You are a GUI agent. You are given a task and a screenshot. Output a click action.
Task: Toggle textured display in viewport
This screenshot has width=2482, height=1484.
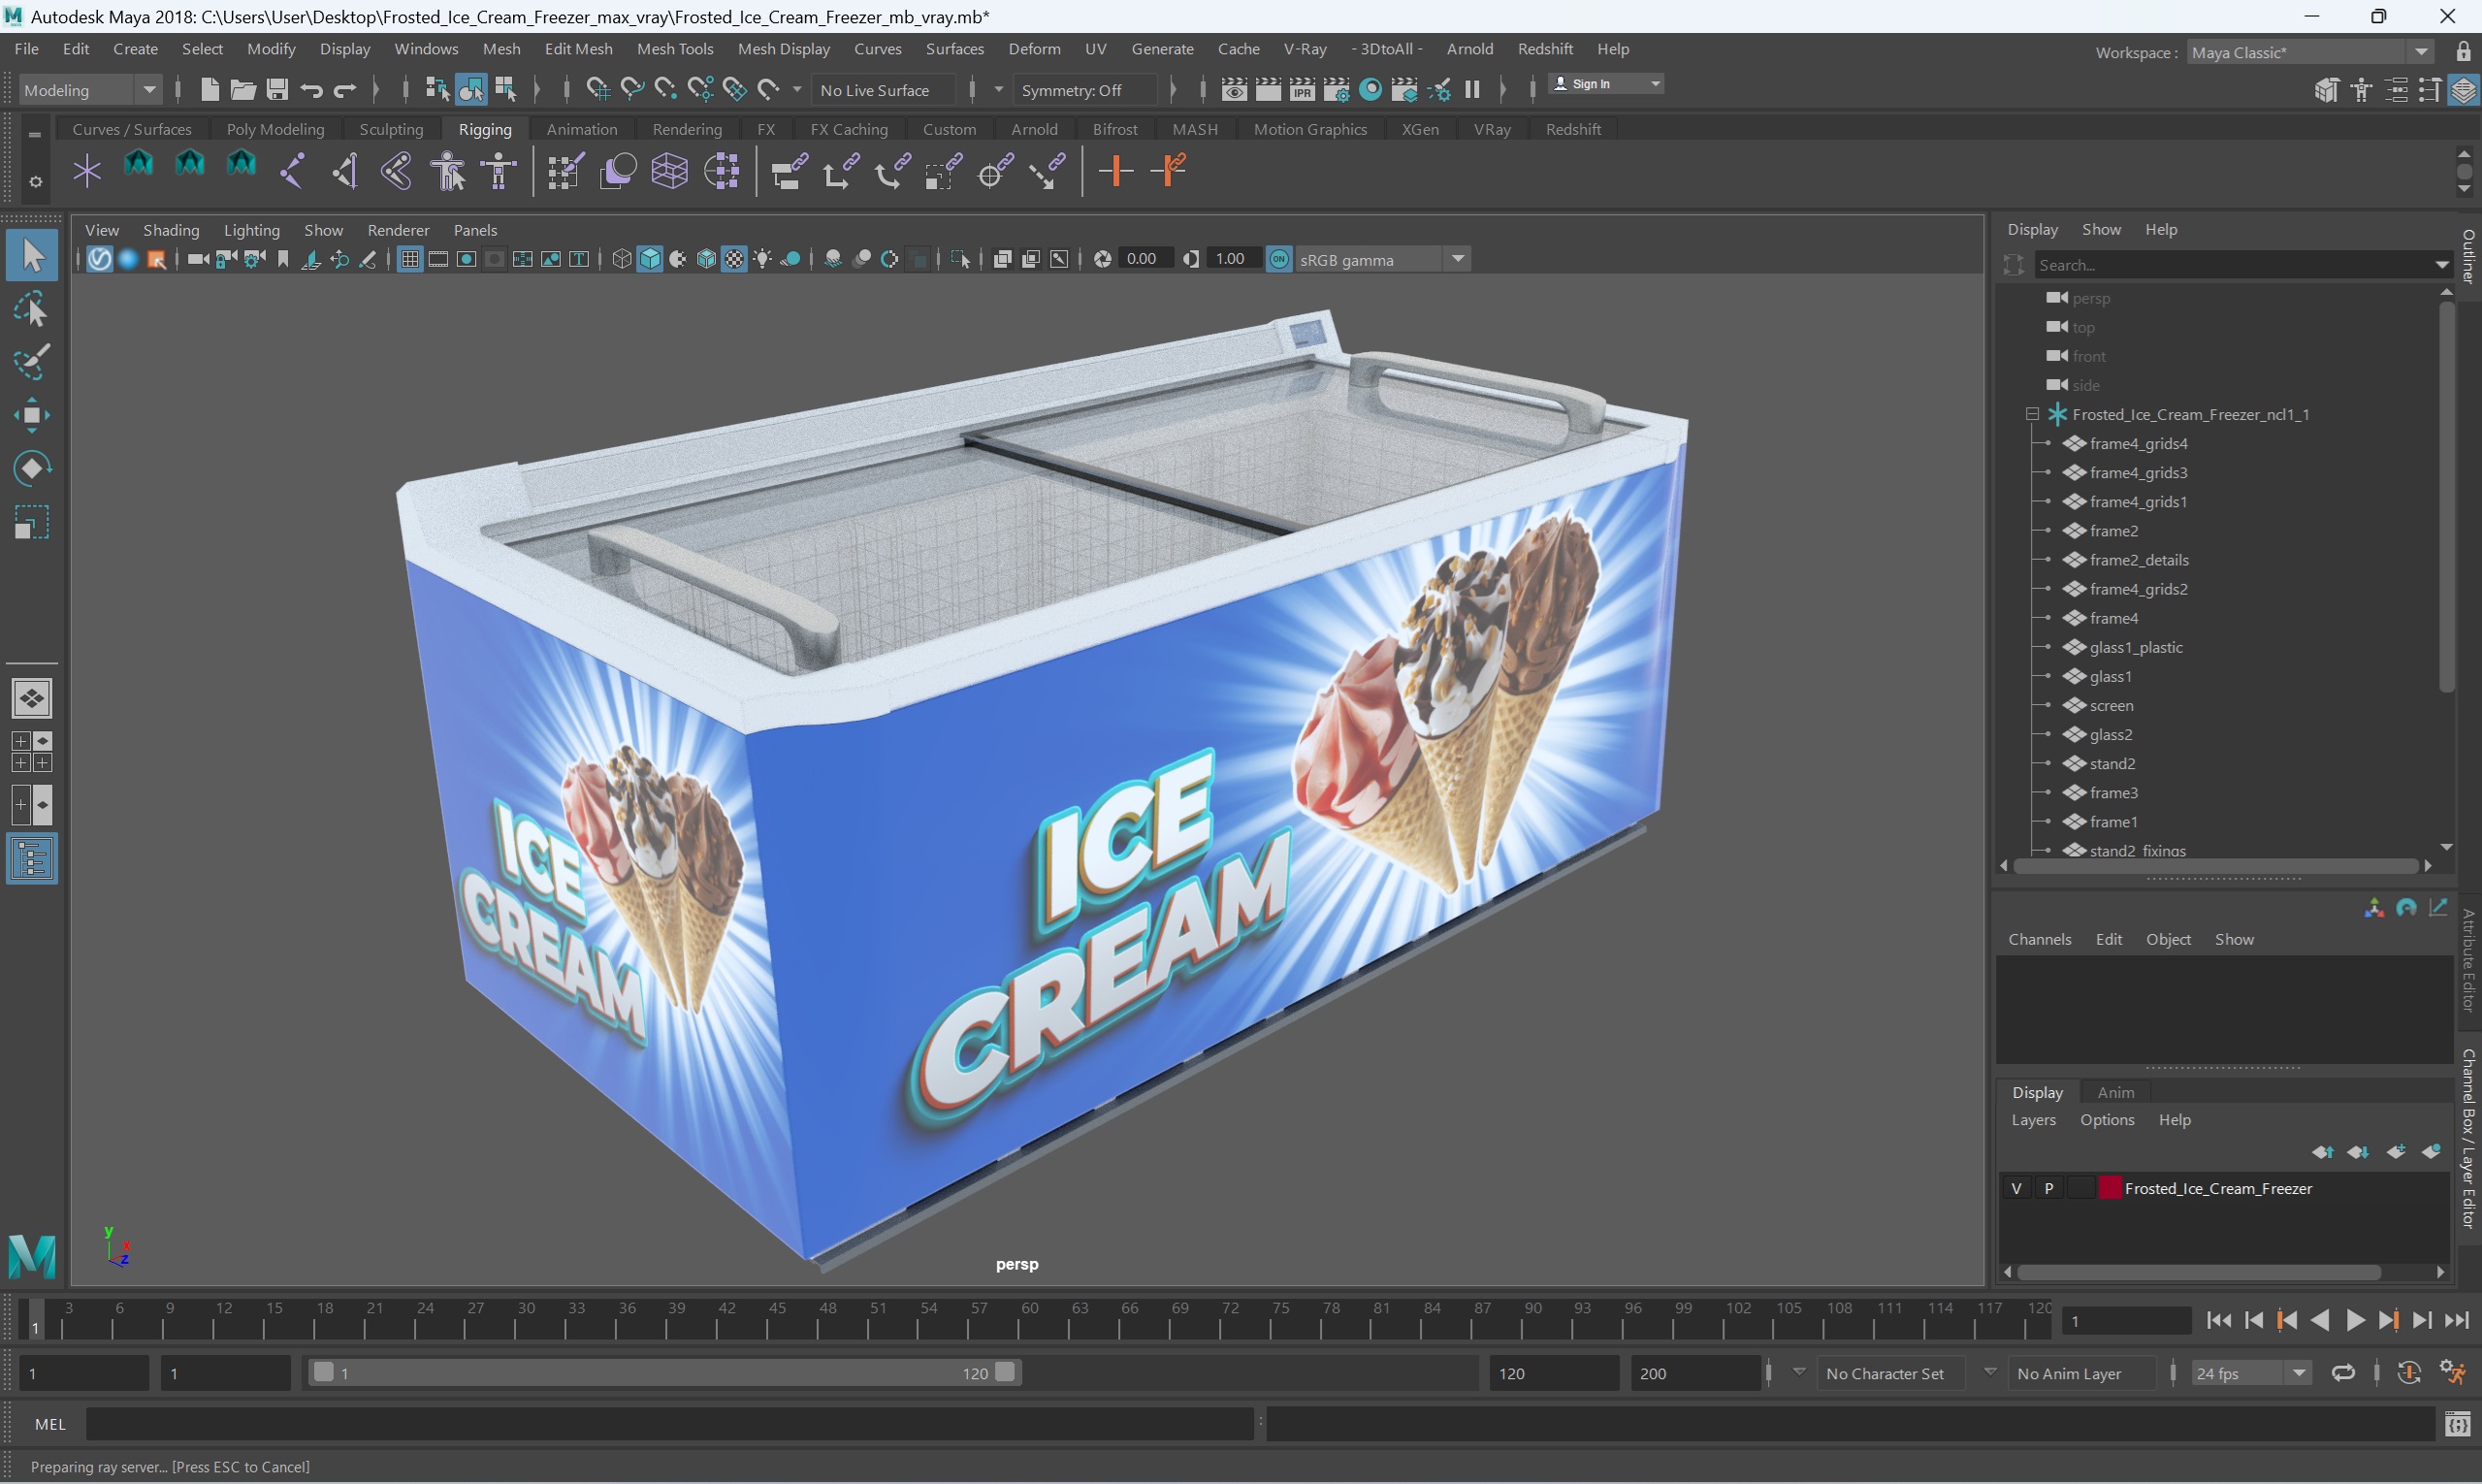[734, 259]
